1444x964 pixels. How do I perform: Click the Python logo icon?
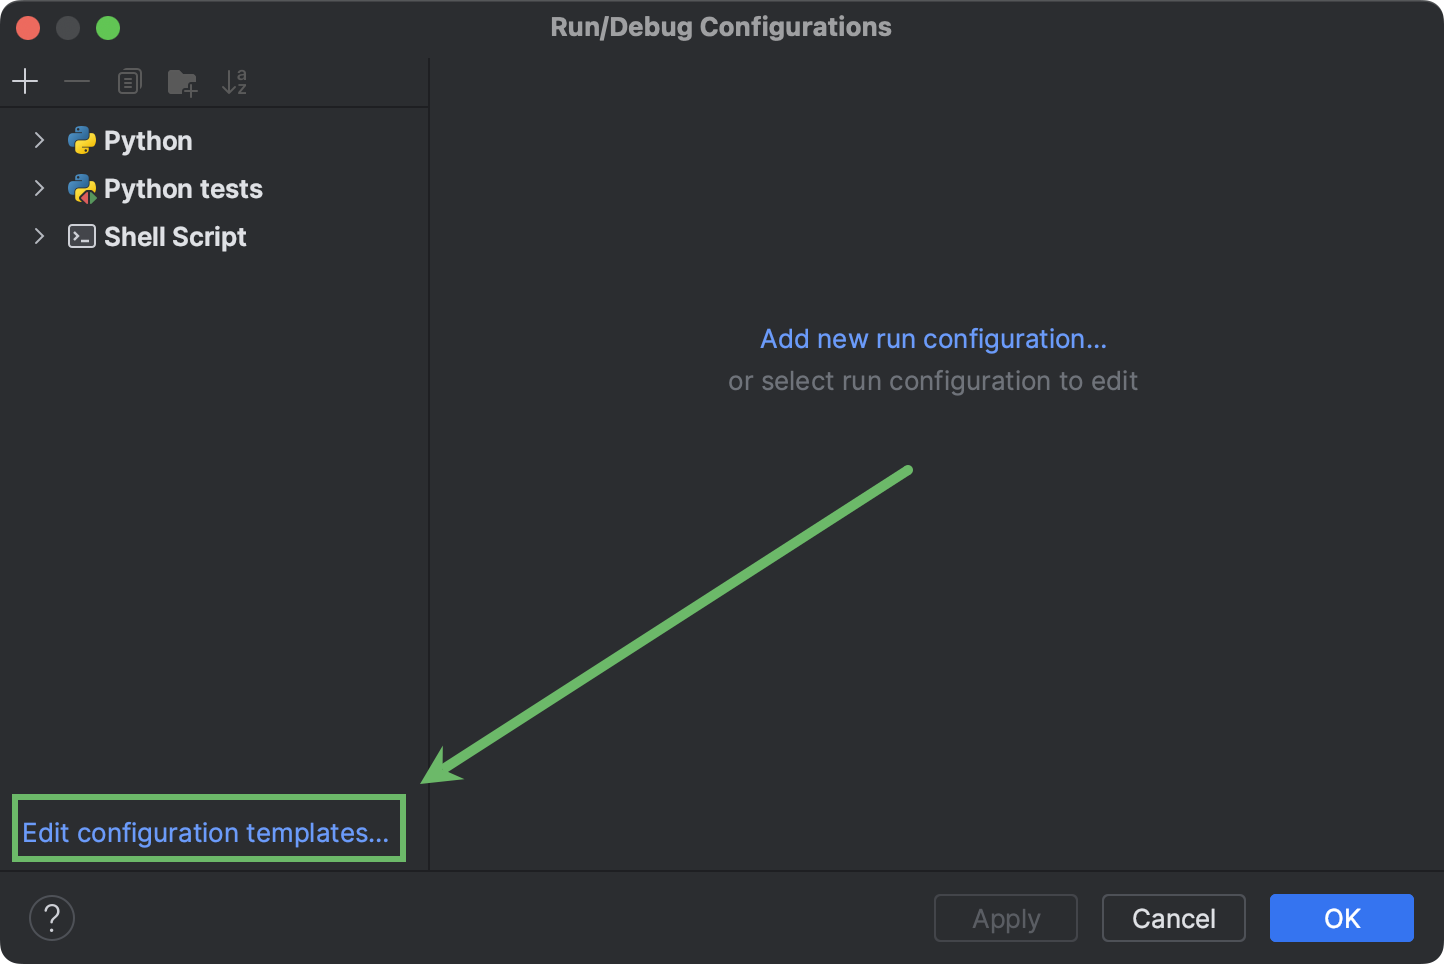pos(83,140)
